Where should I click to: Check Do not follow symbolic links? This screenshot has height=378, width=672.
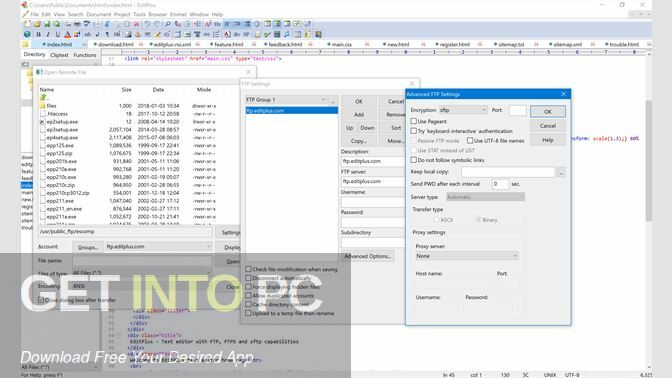pyautogui.click(x=414, y=160)
